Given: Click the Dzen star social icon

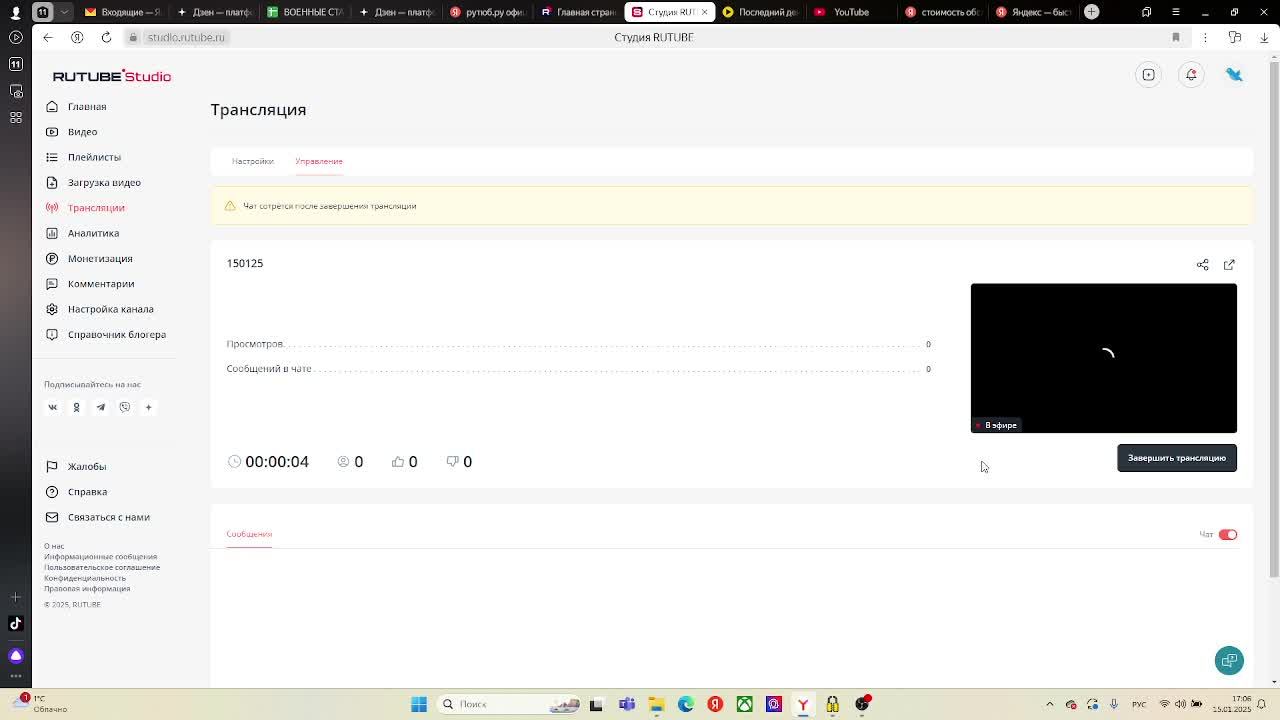Looking at the screenshot, I should [x=148, y=407].
